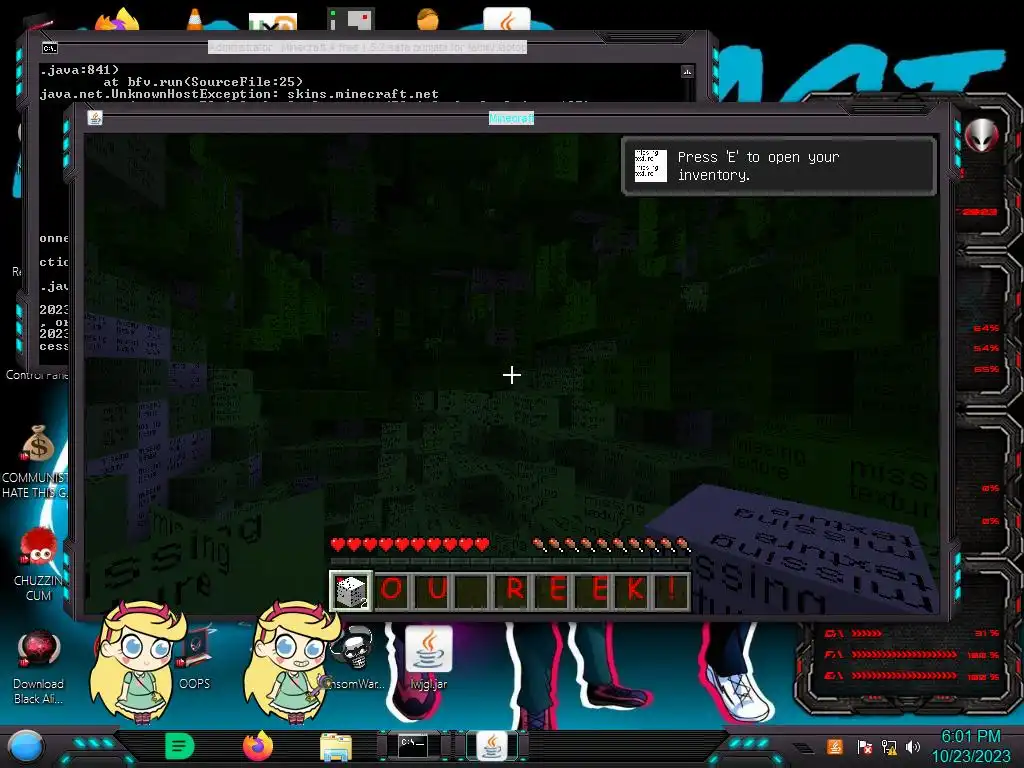Click 'at bfv.run(SourceFile:25)' line in command prompt
This screenshot has width=1024, height=768.
(x=202, y=82)
